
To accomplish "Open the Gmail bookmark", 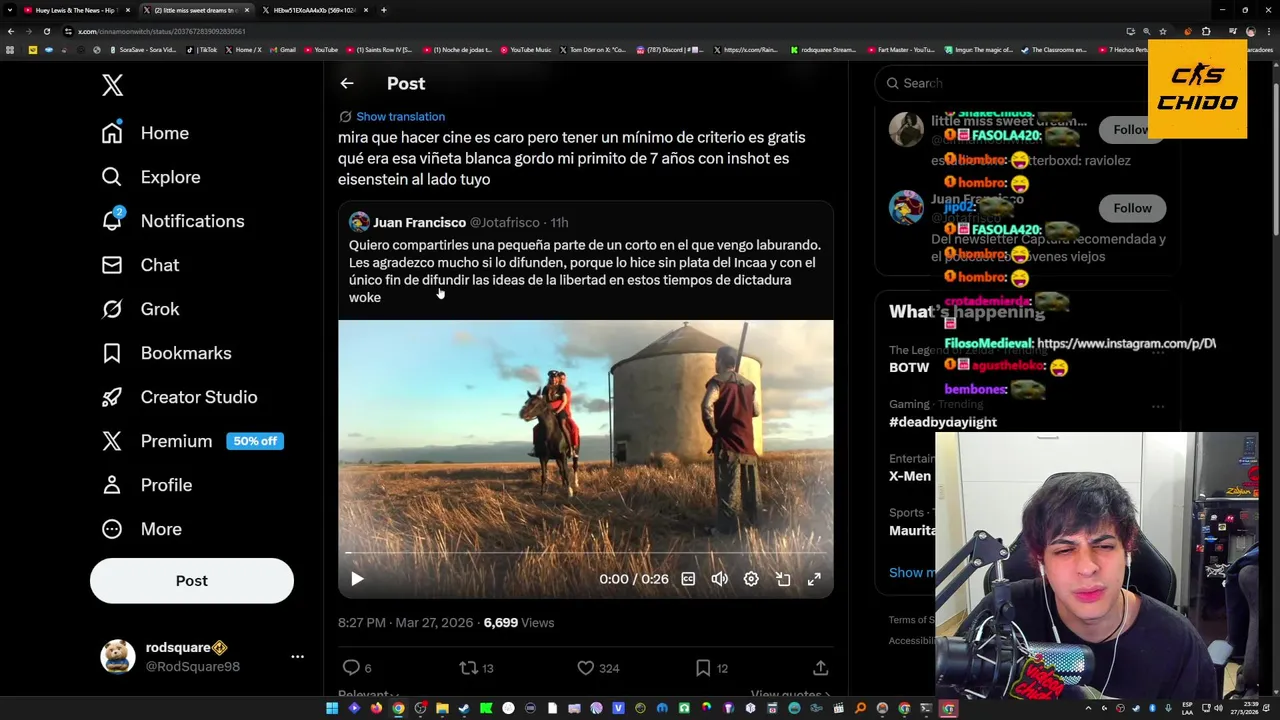I will [283, 49].
